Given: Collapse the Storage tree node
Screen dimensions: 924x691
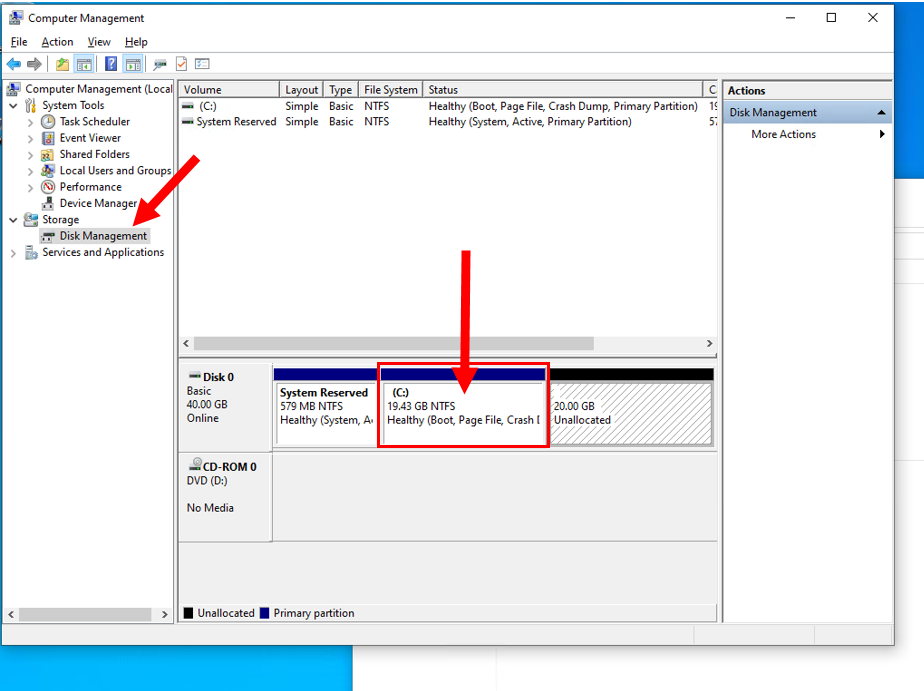Looking at the screenshot, I should pyautogui.click(x=13, y=220).
